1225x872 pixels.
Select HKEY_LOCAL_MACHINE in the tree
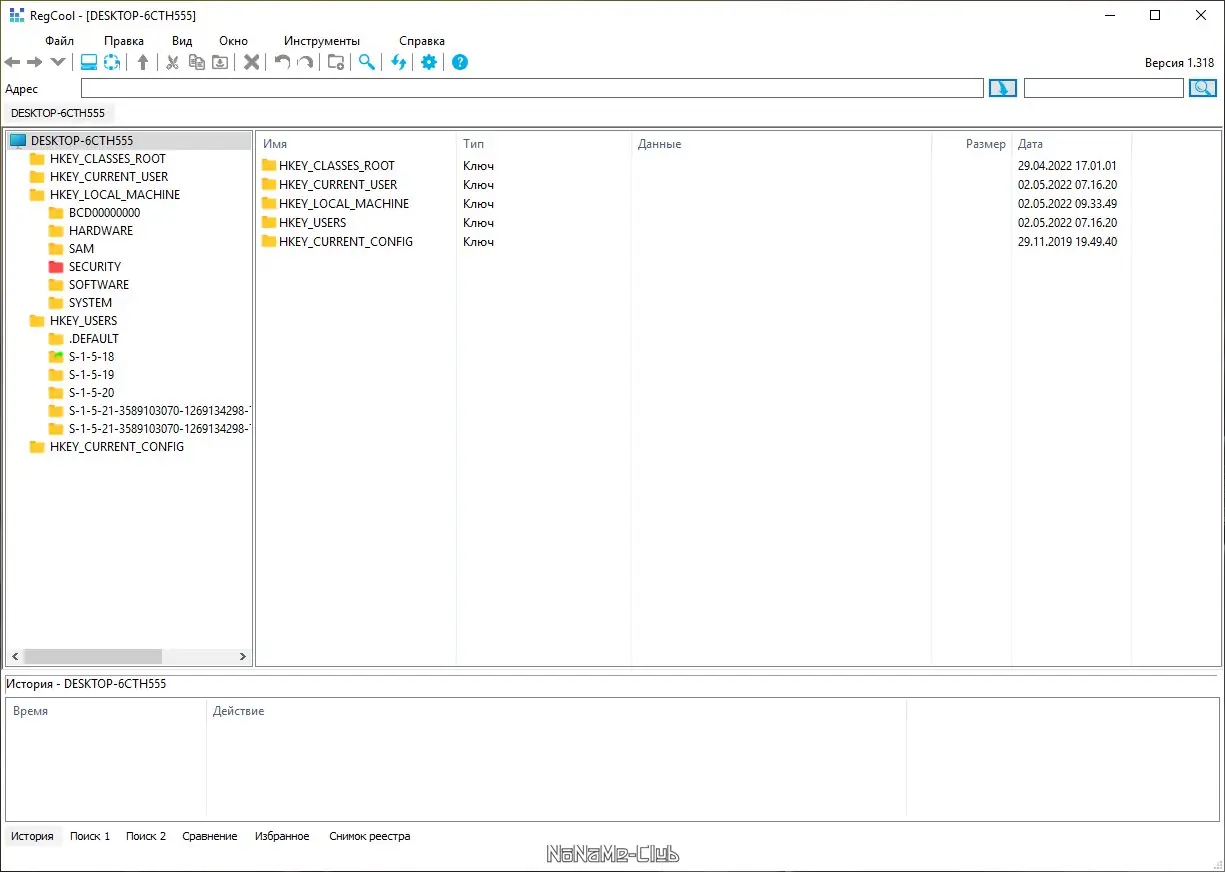coord(115,195)
